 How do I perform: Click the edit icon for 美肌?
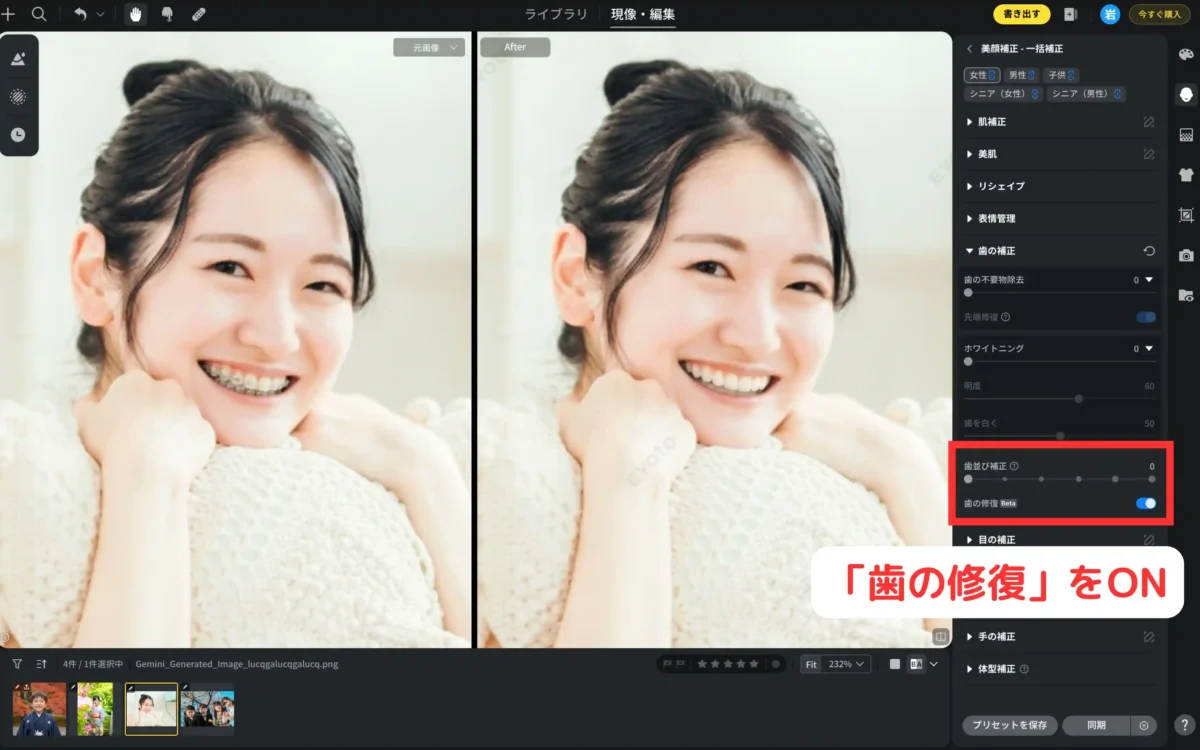pos(1149,155)
